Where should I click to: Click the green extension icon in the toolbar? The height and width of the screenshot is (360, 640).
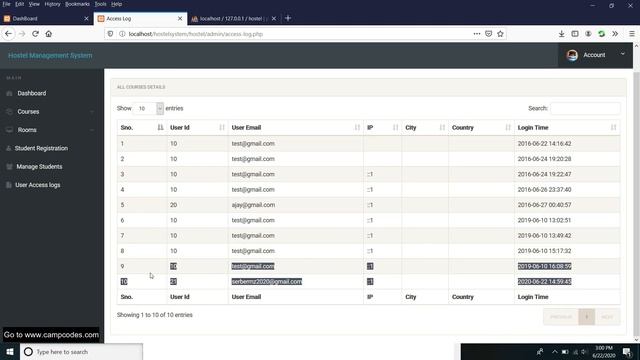pyautogui.click(x=602, y=34)
